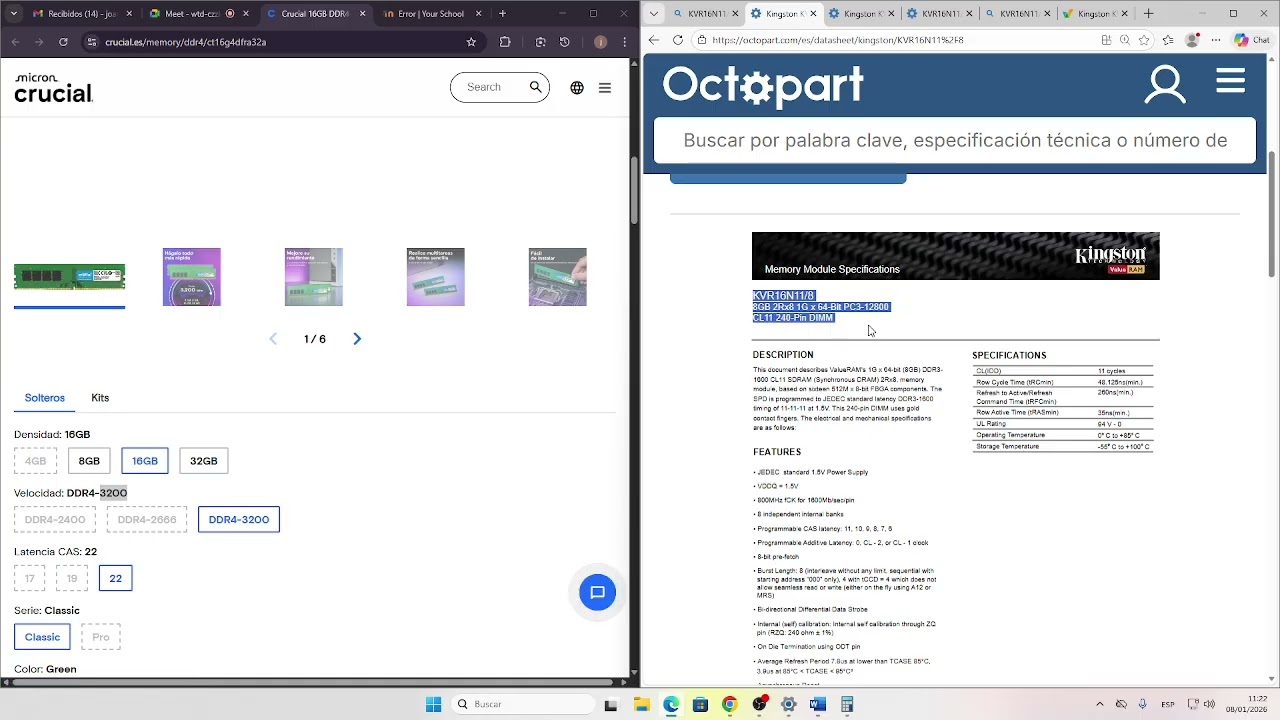Open Windows Start menu
The width and height of the screenshot is (1280, 720).
(x=433, y=704)
